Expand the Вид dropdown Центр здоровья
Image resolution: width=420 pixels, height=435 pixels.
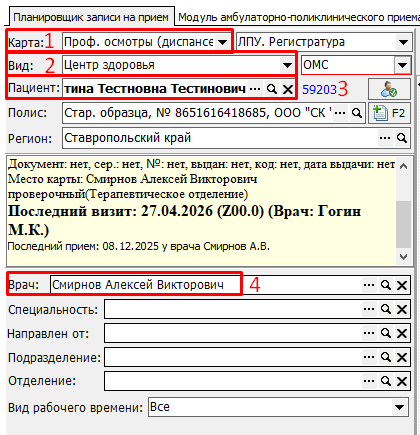click(287, 65)
